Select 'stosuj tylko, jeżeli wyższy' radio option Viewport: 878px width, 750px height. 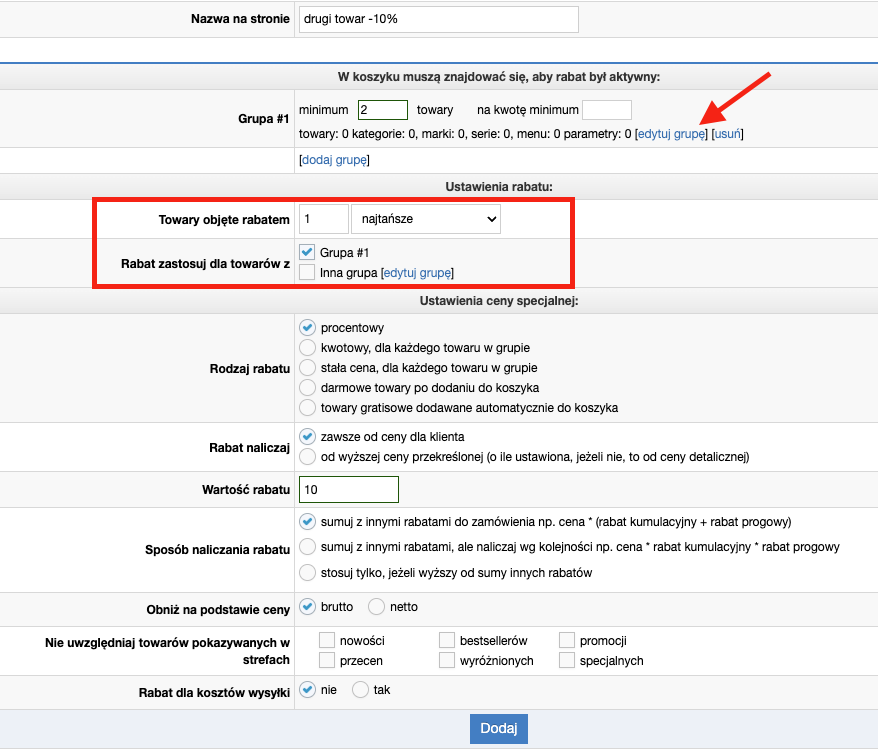pos(307,573)
